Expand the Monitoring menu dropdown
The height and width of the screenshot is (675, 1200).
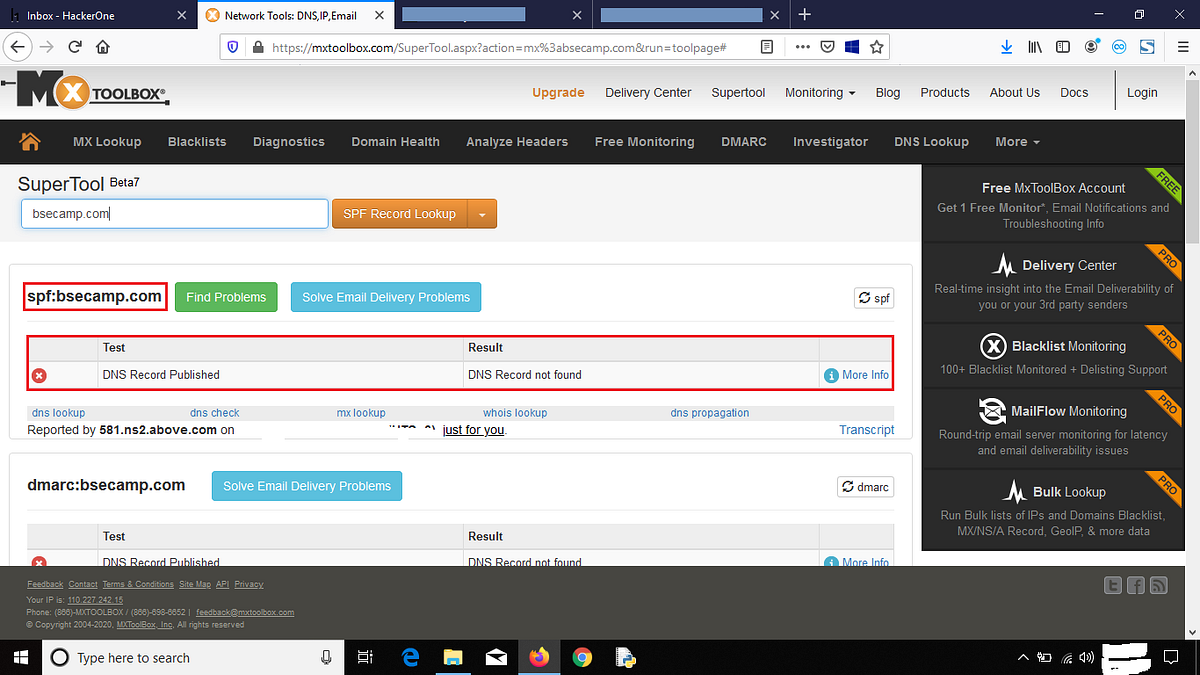(x=820, y=92)
